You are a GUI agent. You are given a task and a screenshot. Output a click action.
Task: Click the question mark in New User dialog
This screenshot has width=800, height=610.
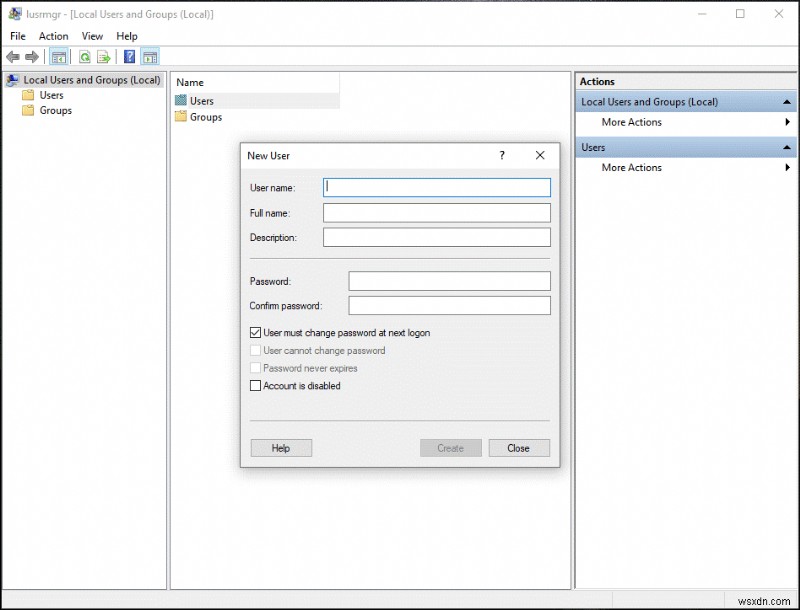click(502, 156)
